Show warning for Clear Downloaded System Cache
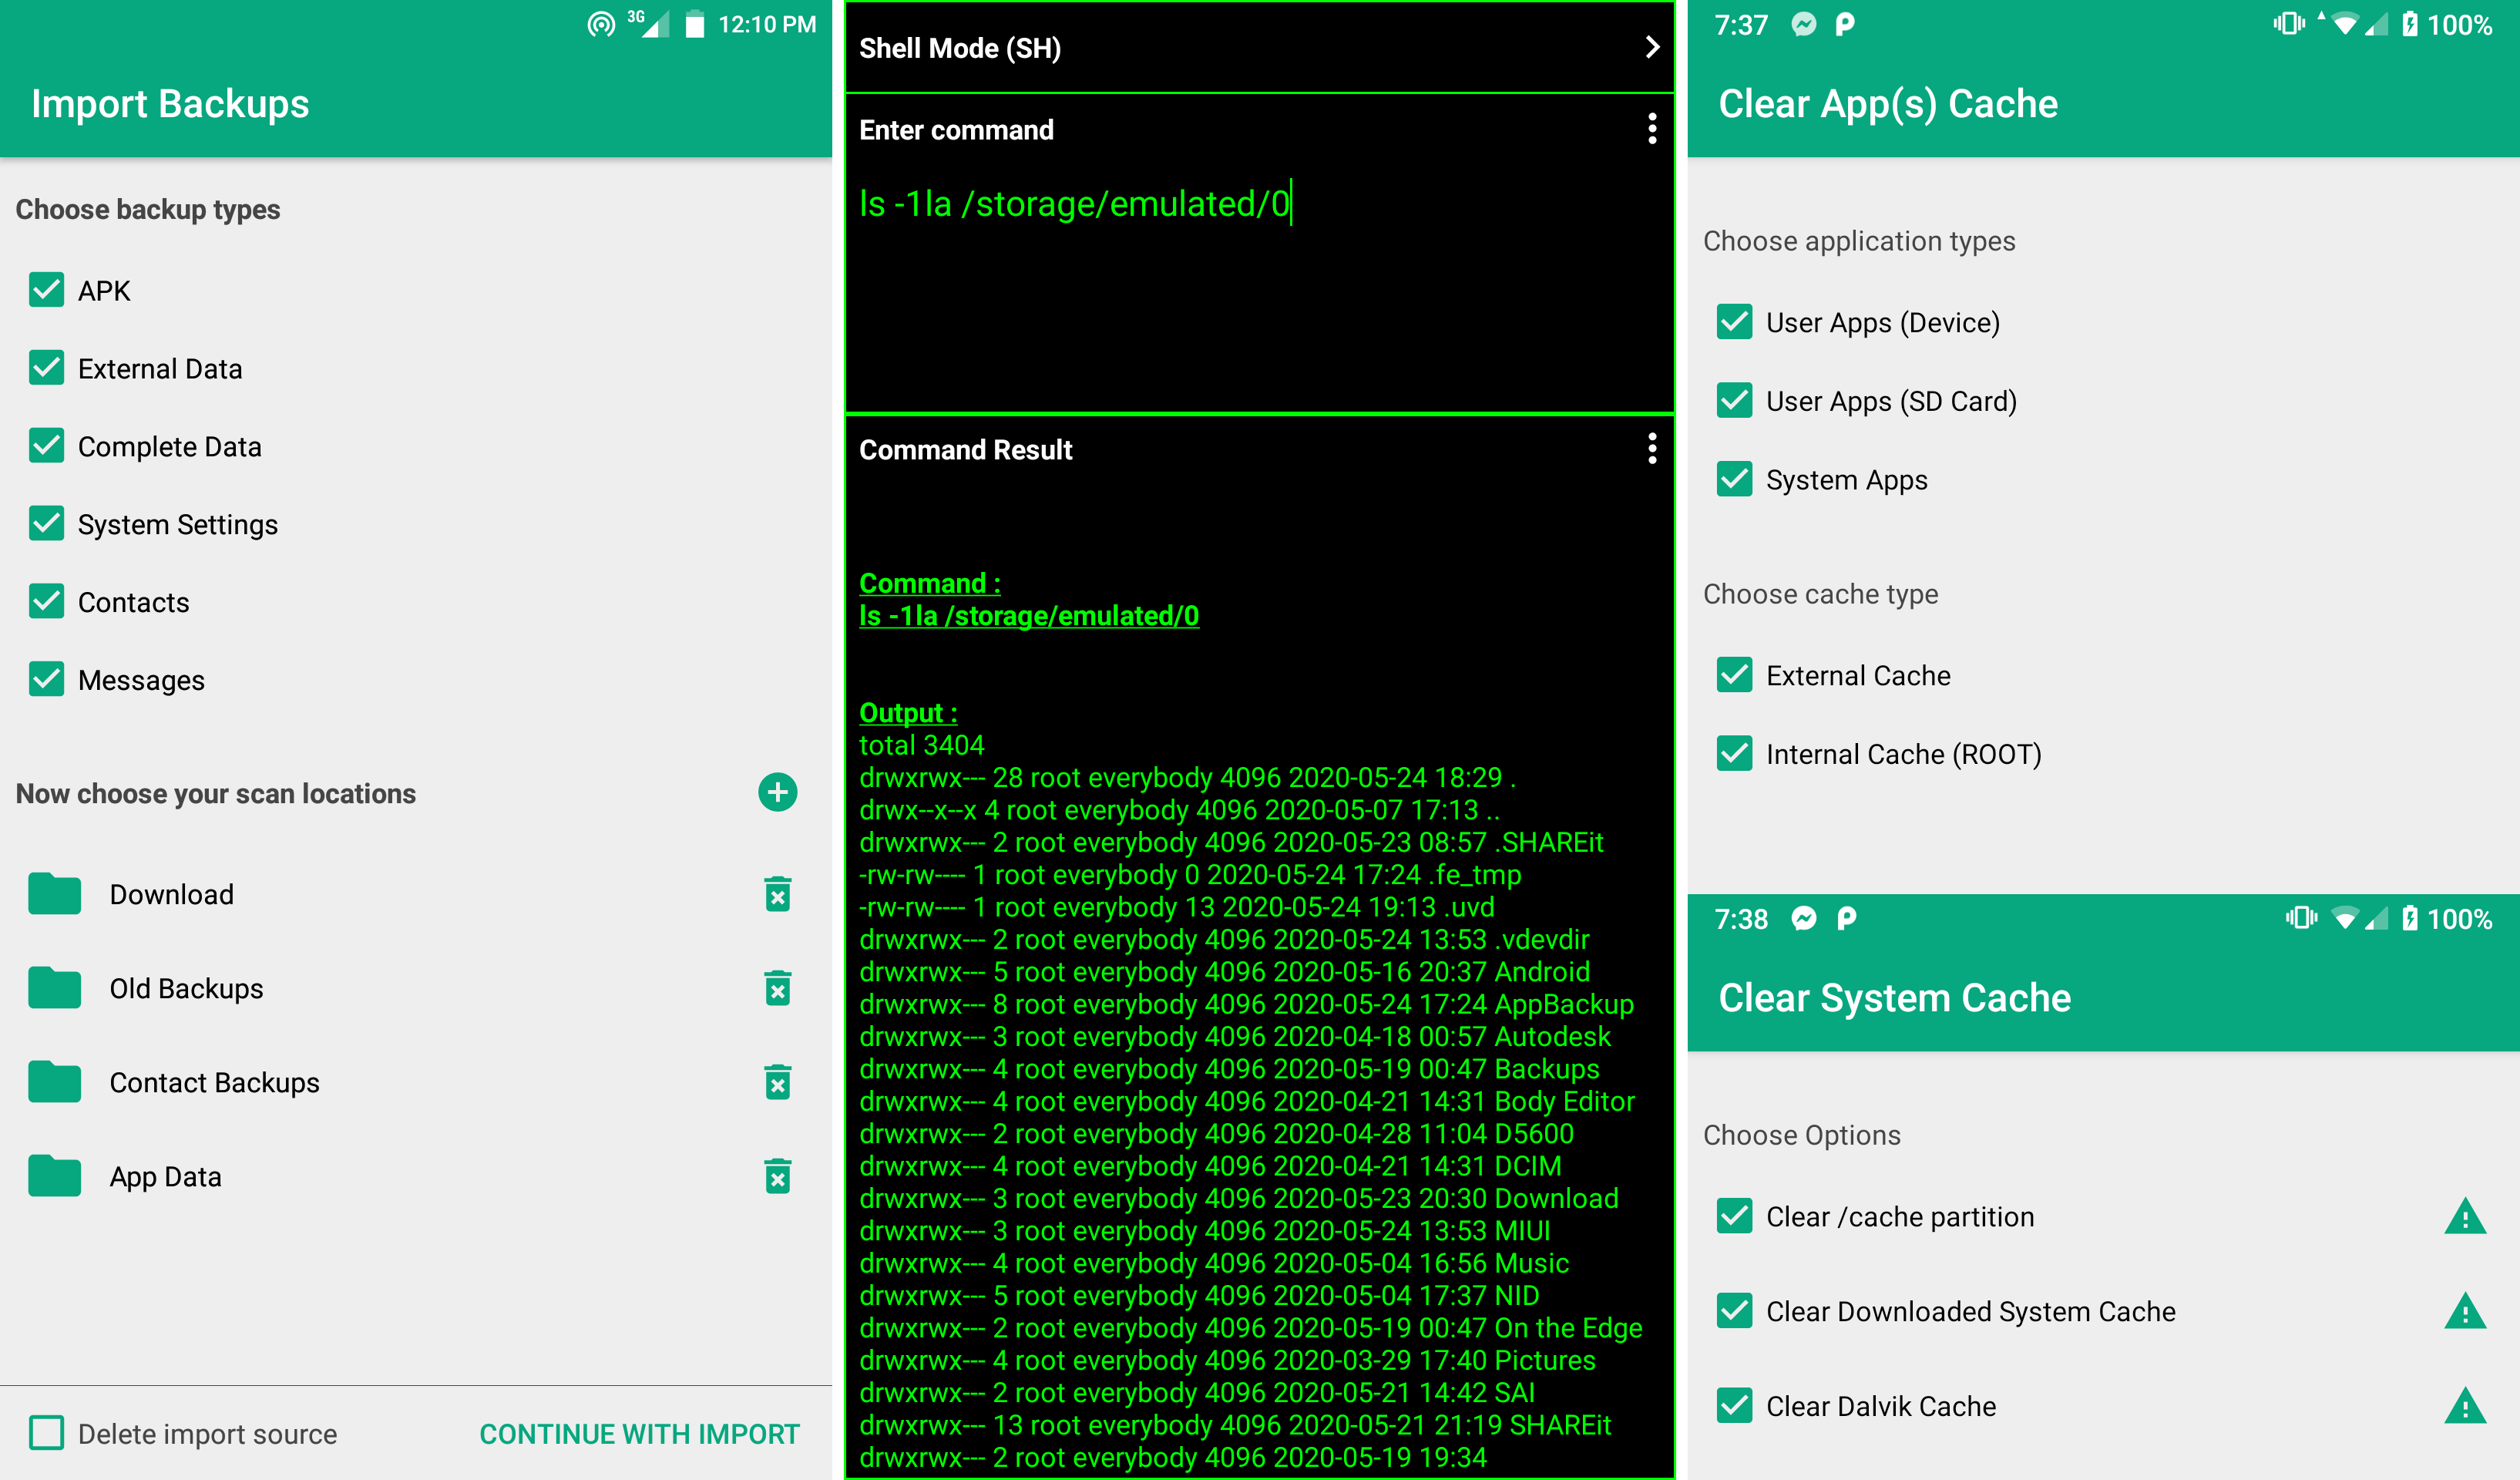This screenshot has width=2520, height=1480. pos(2465,1311)
